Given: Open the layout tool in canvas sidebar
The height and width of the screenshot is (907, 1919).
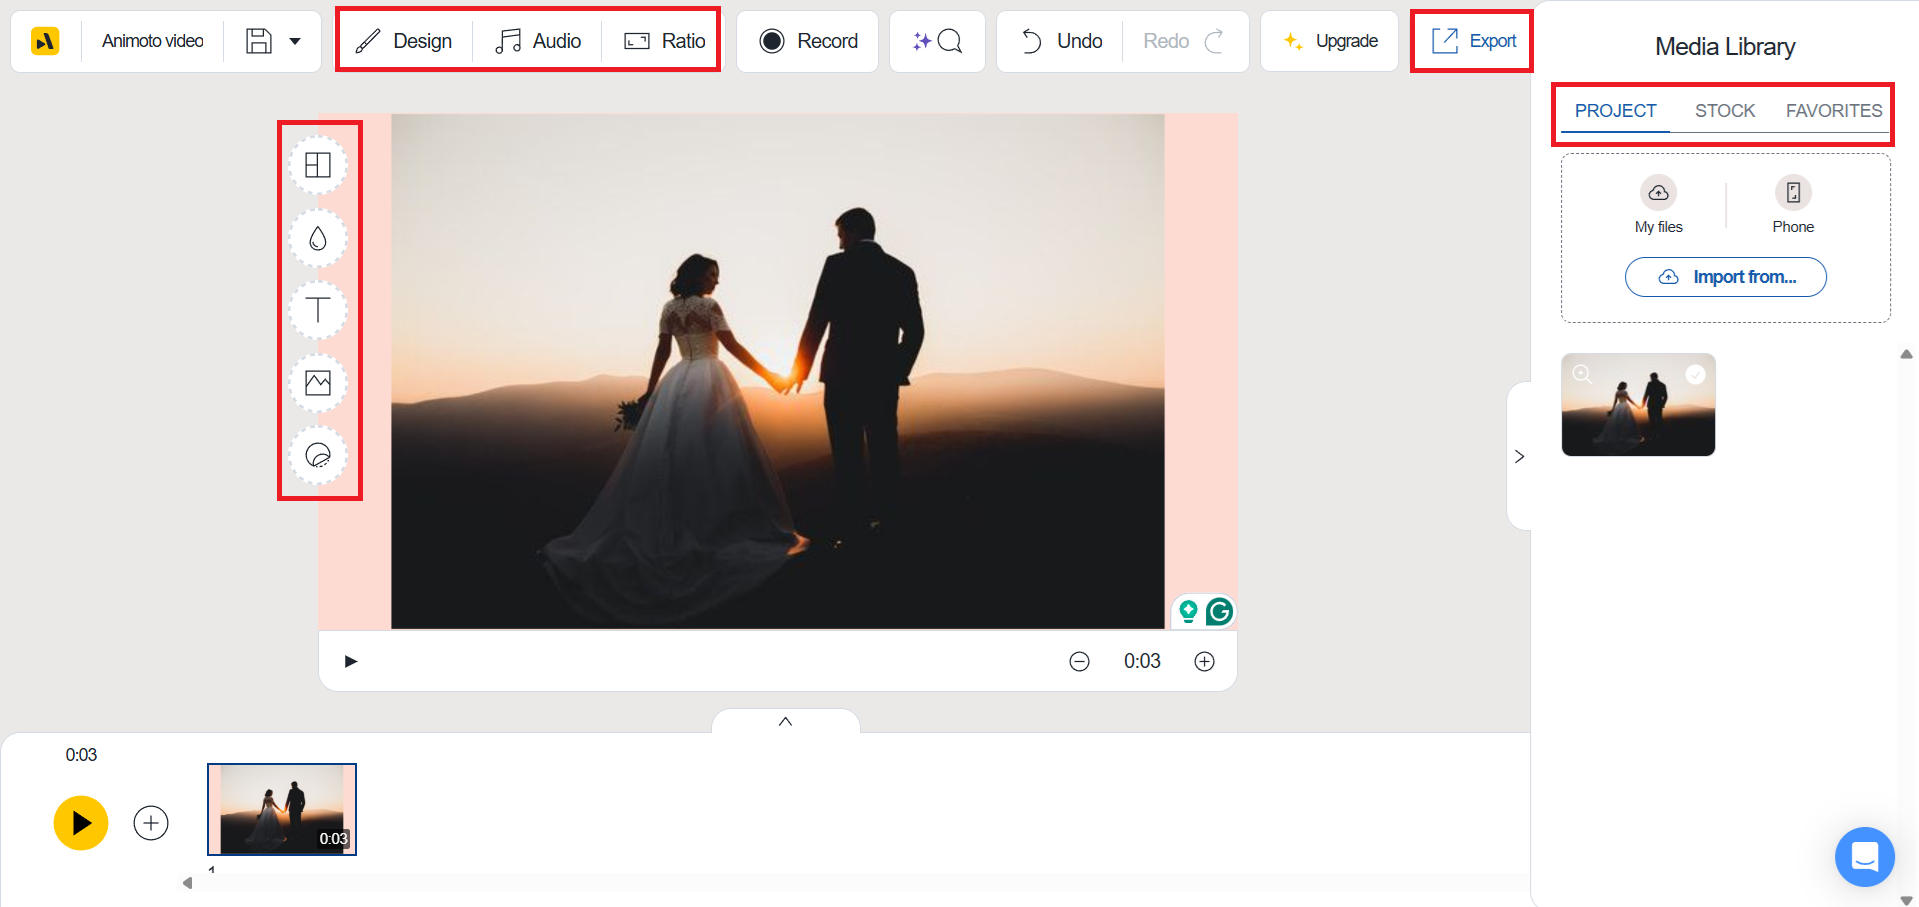Looking at the screenshot, I should [318, 165].
